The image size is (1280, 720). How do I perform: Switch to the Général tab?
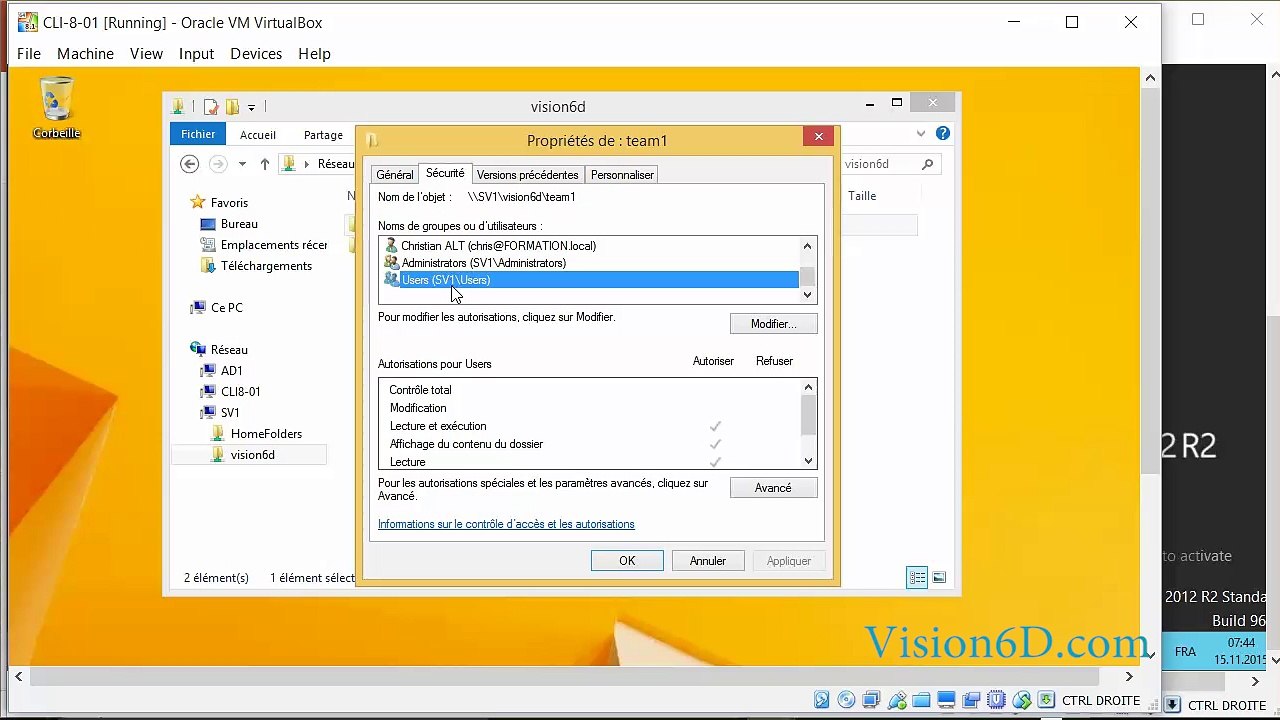click(x=394, y=175)
